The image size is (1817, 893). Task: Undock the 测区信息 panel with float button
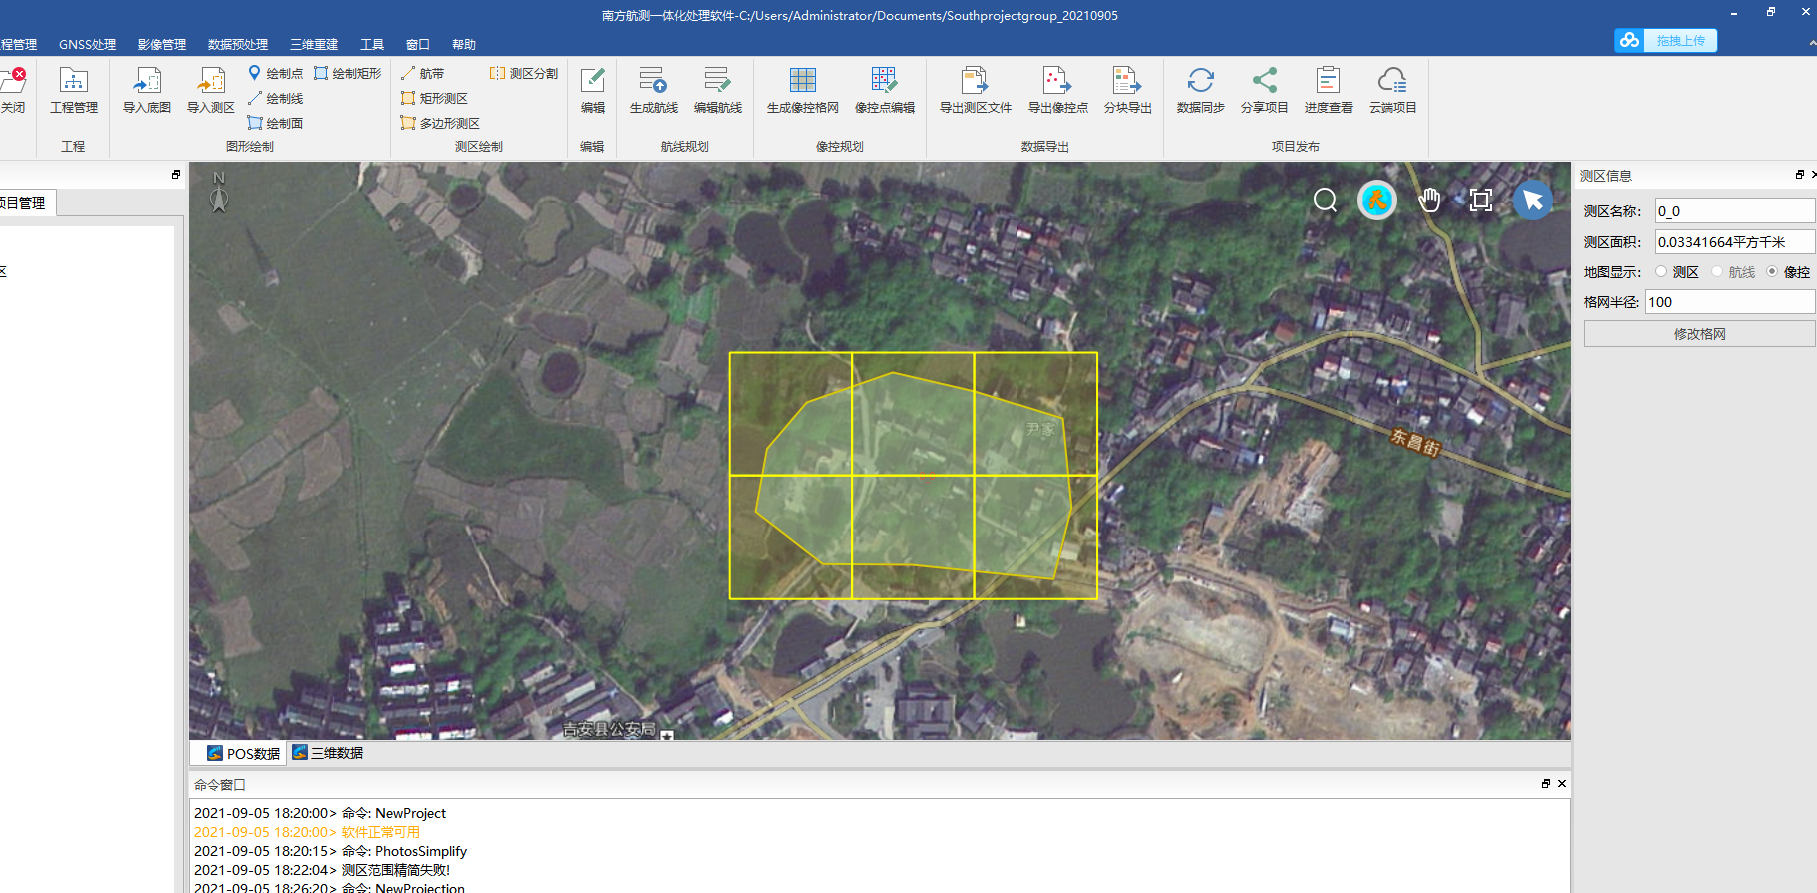tap(1799, 175)
